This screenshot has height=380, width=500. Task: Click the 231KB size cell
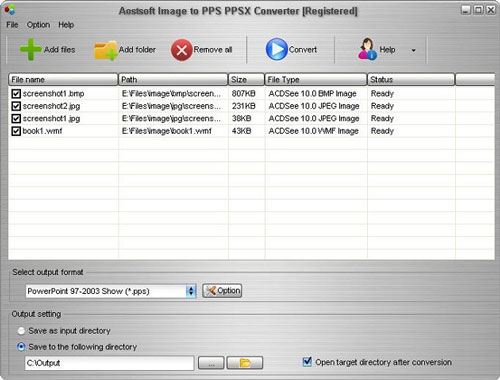click(x=244, y=106)
